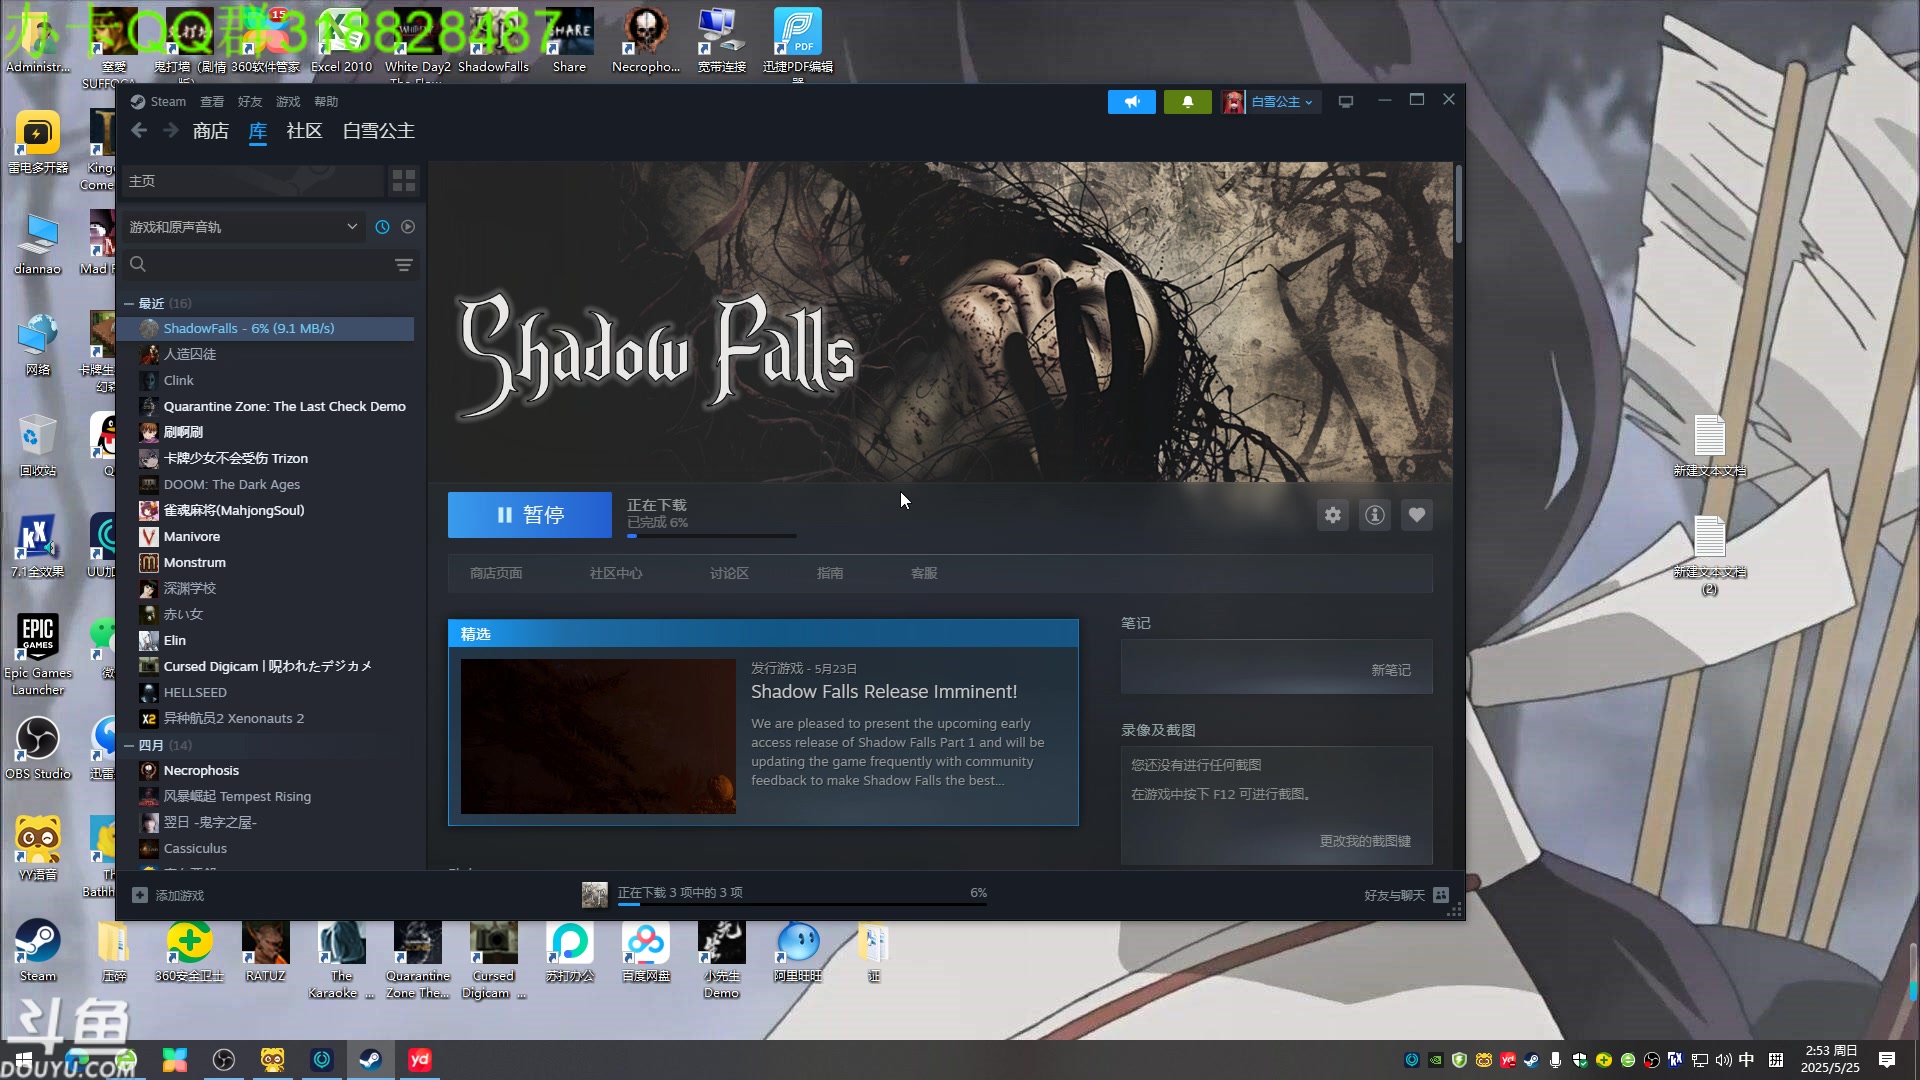Screen dimensions: 1920x1080
Task: Click the Steam announcements megaphone icon
Action: pos(1131,102)
